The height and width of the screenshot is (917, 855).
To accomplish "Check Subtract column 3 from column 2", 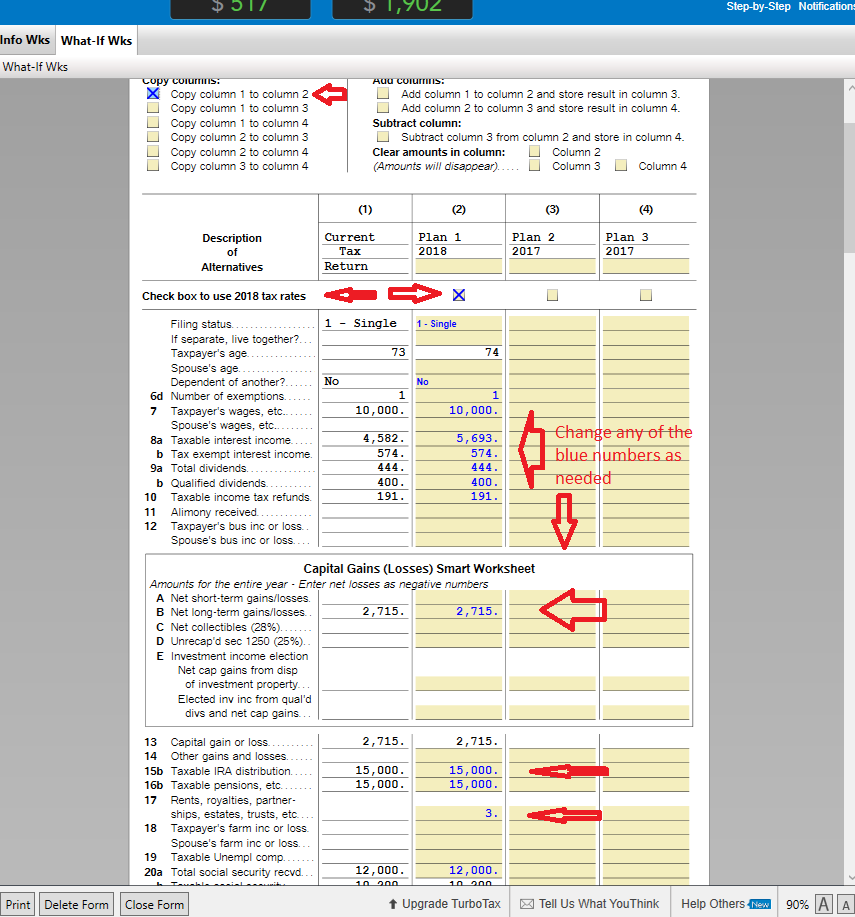I will tap(383, 137).
